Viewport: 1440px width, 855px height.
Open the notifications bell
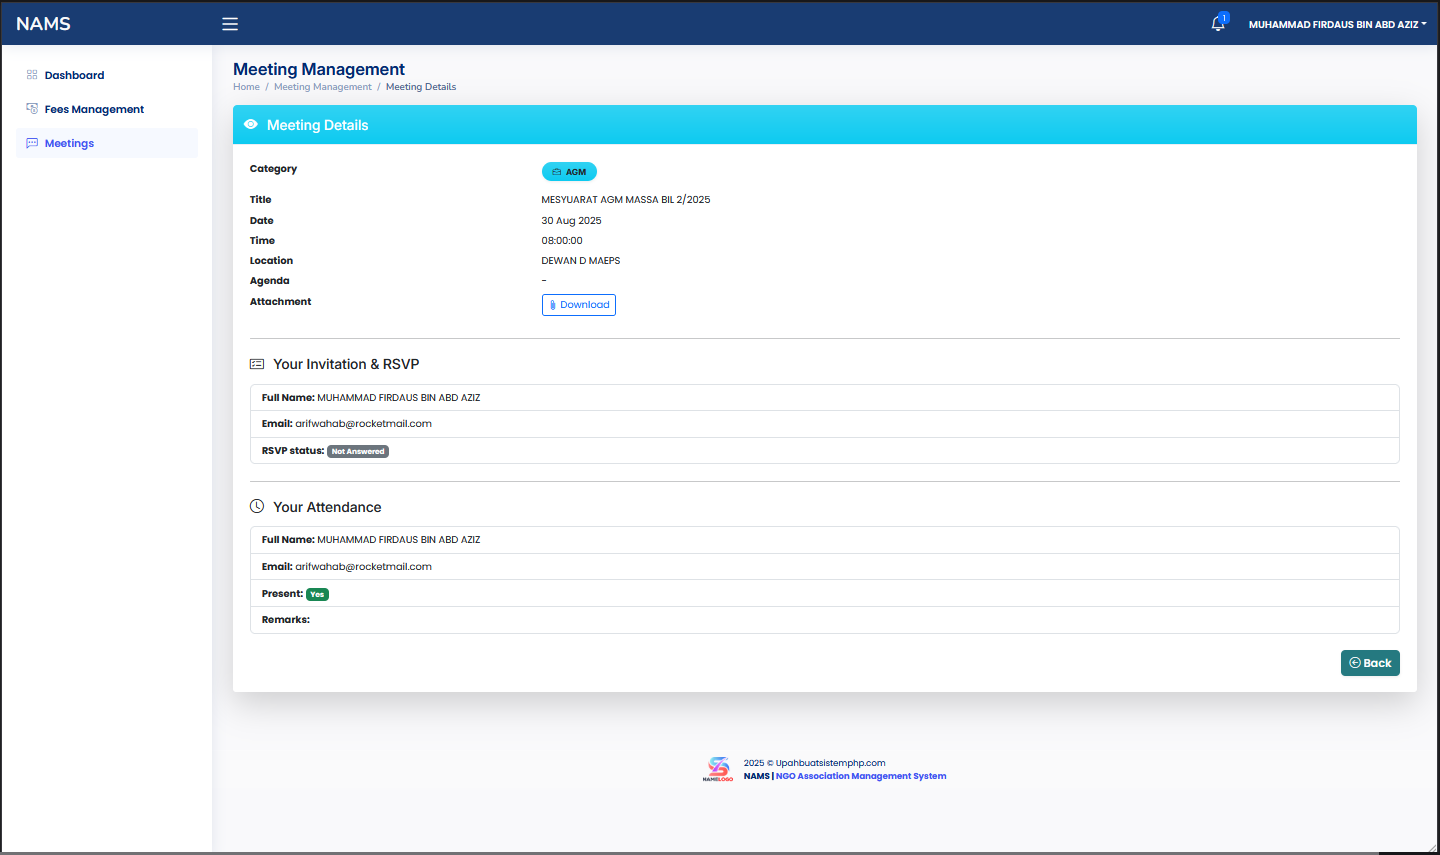tap(1218, 23)
